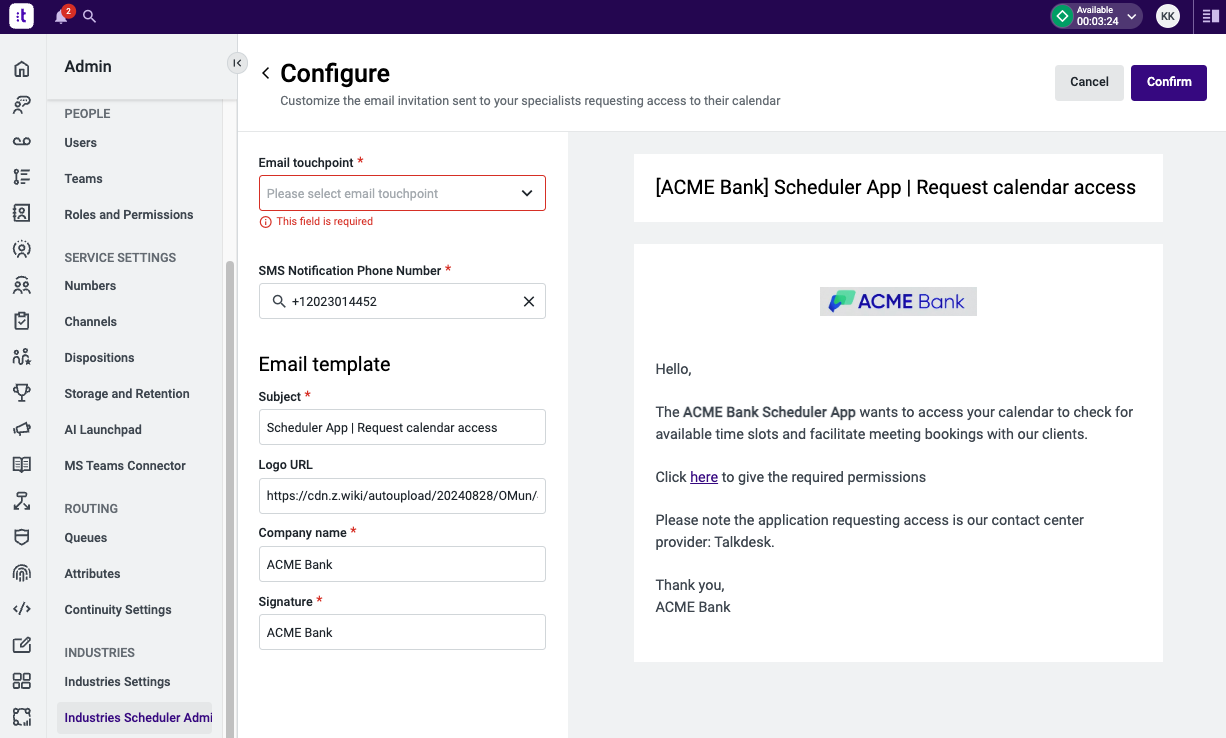Viewport: 1226px width, 738px height.
Task: Click the 'Email template' heading
Action: [x=324, y=364]
